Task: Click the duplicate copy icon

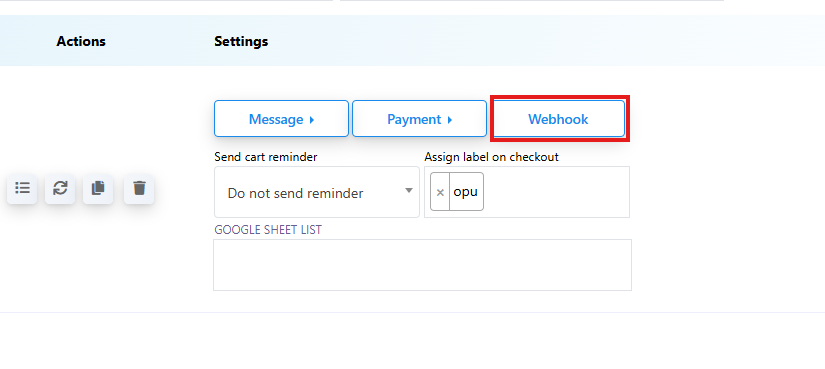Action: [x=98, y=188]
